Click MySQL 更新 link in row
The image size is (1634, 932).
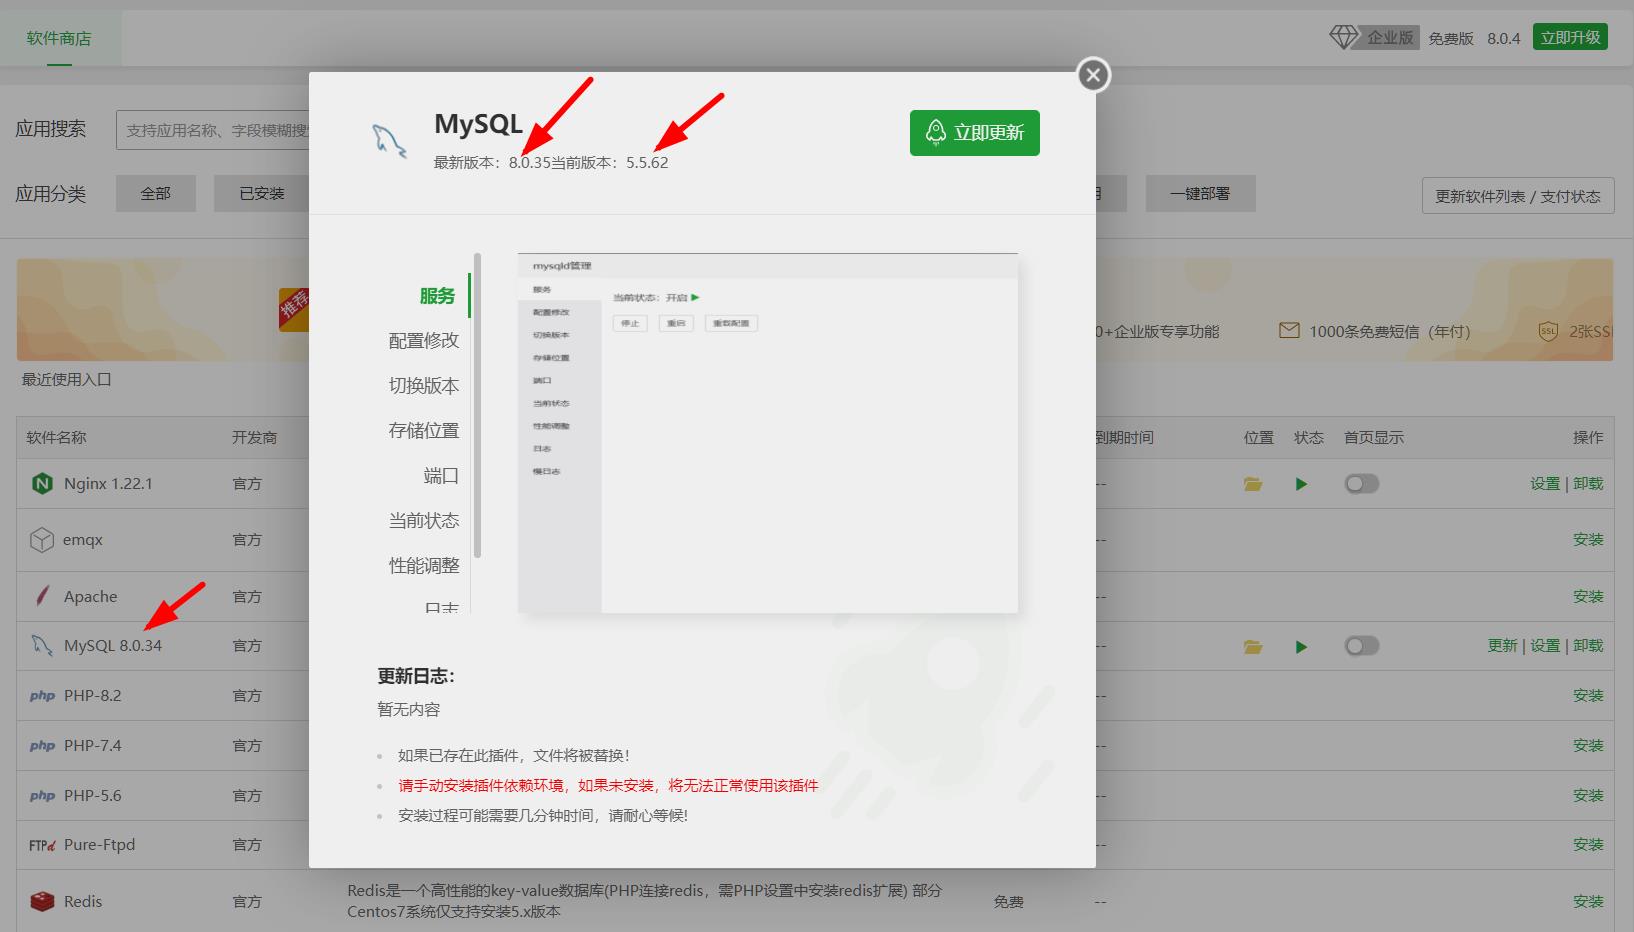[1502, 646]
